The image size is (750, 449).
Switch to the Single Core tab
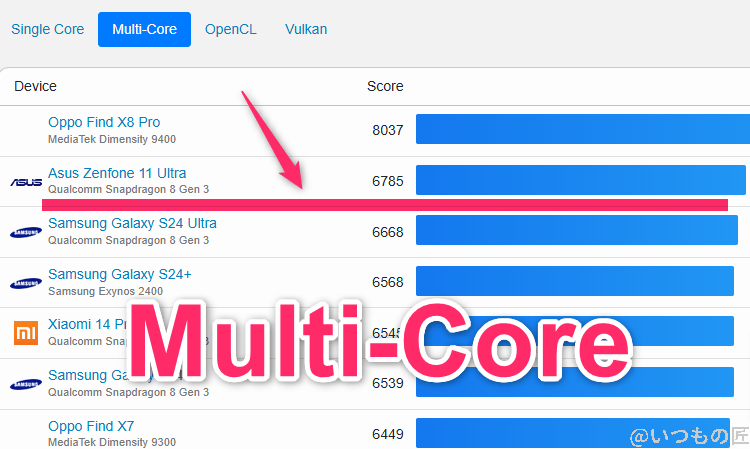click(x=47, y=29)
